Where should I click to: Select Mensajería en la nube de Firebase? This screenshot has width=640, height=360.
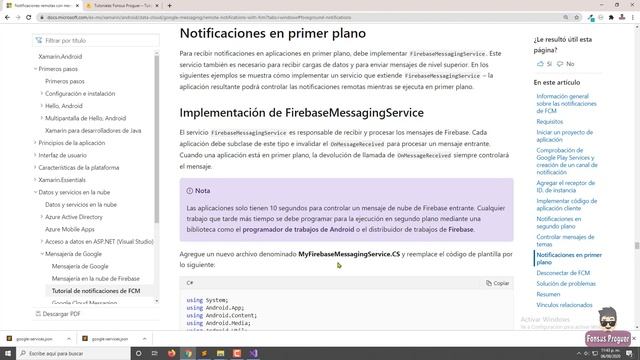tap(96, 278)
